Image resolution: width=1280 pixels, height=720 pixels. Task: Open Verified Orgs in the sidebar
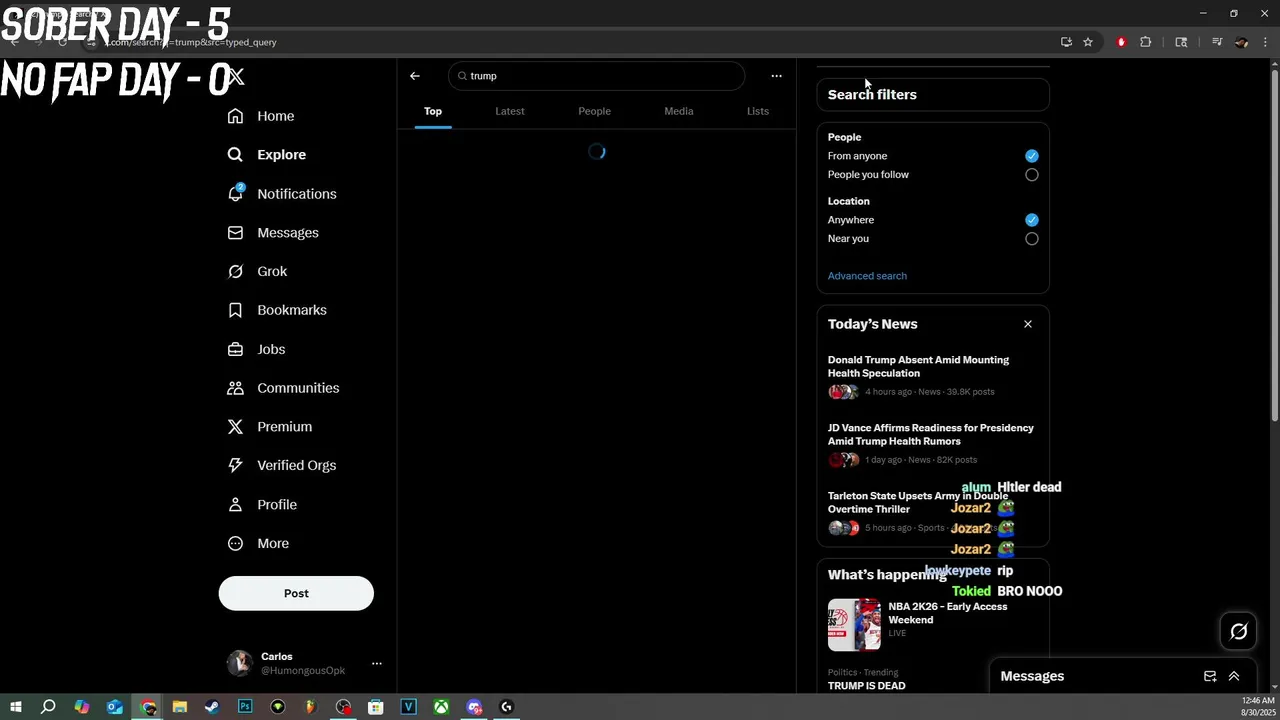point(282,465)
